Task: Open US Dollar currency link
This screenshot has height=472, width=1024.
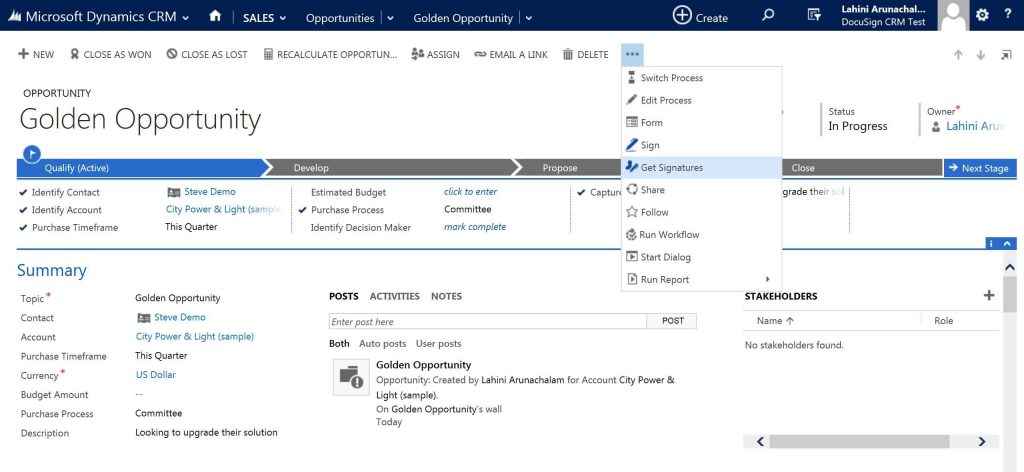Action: 155,375
